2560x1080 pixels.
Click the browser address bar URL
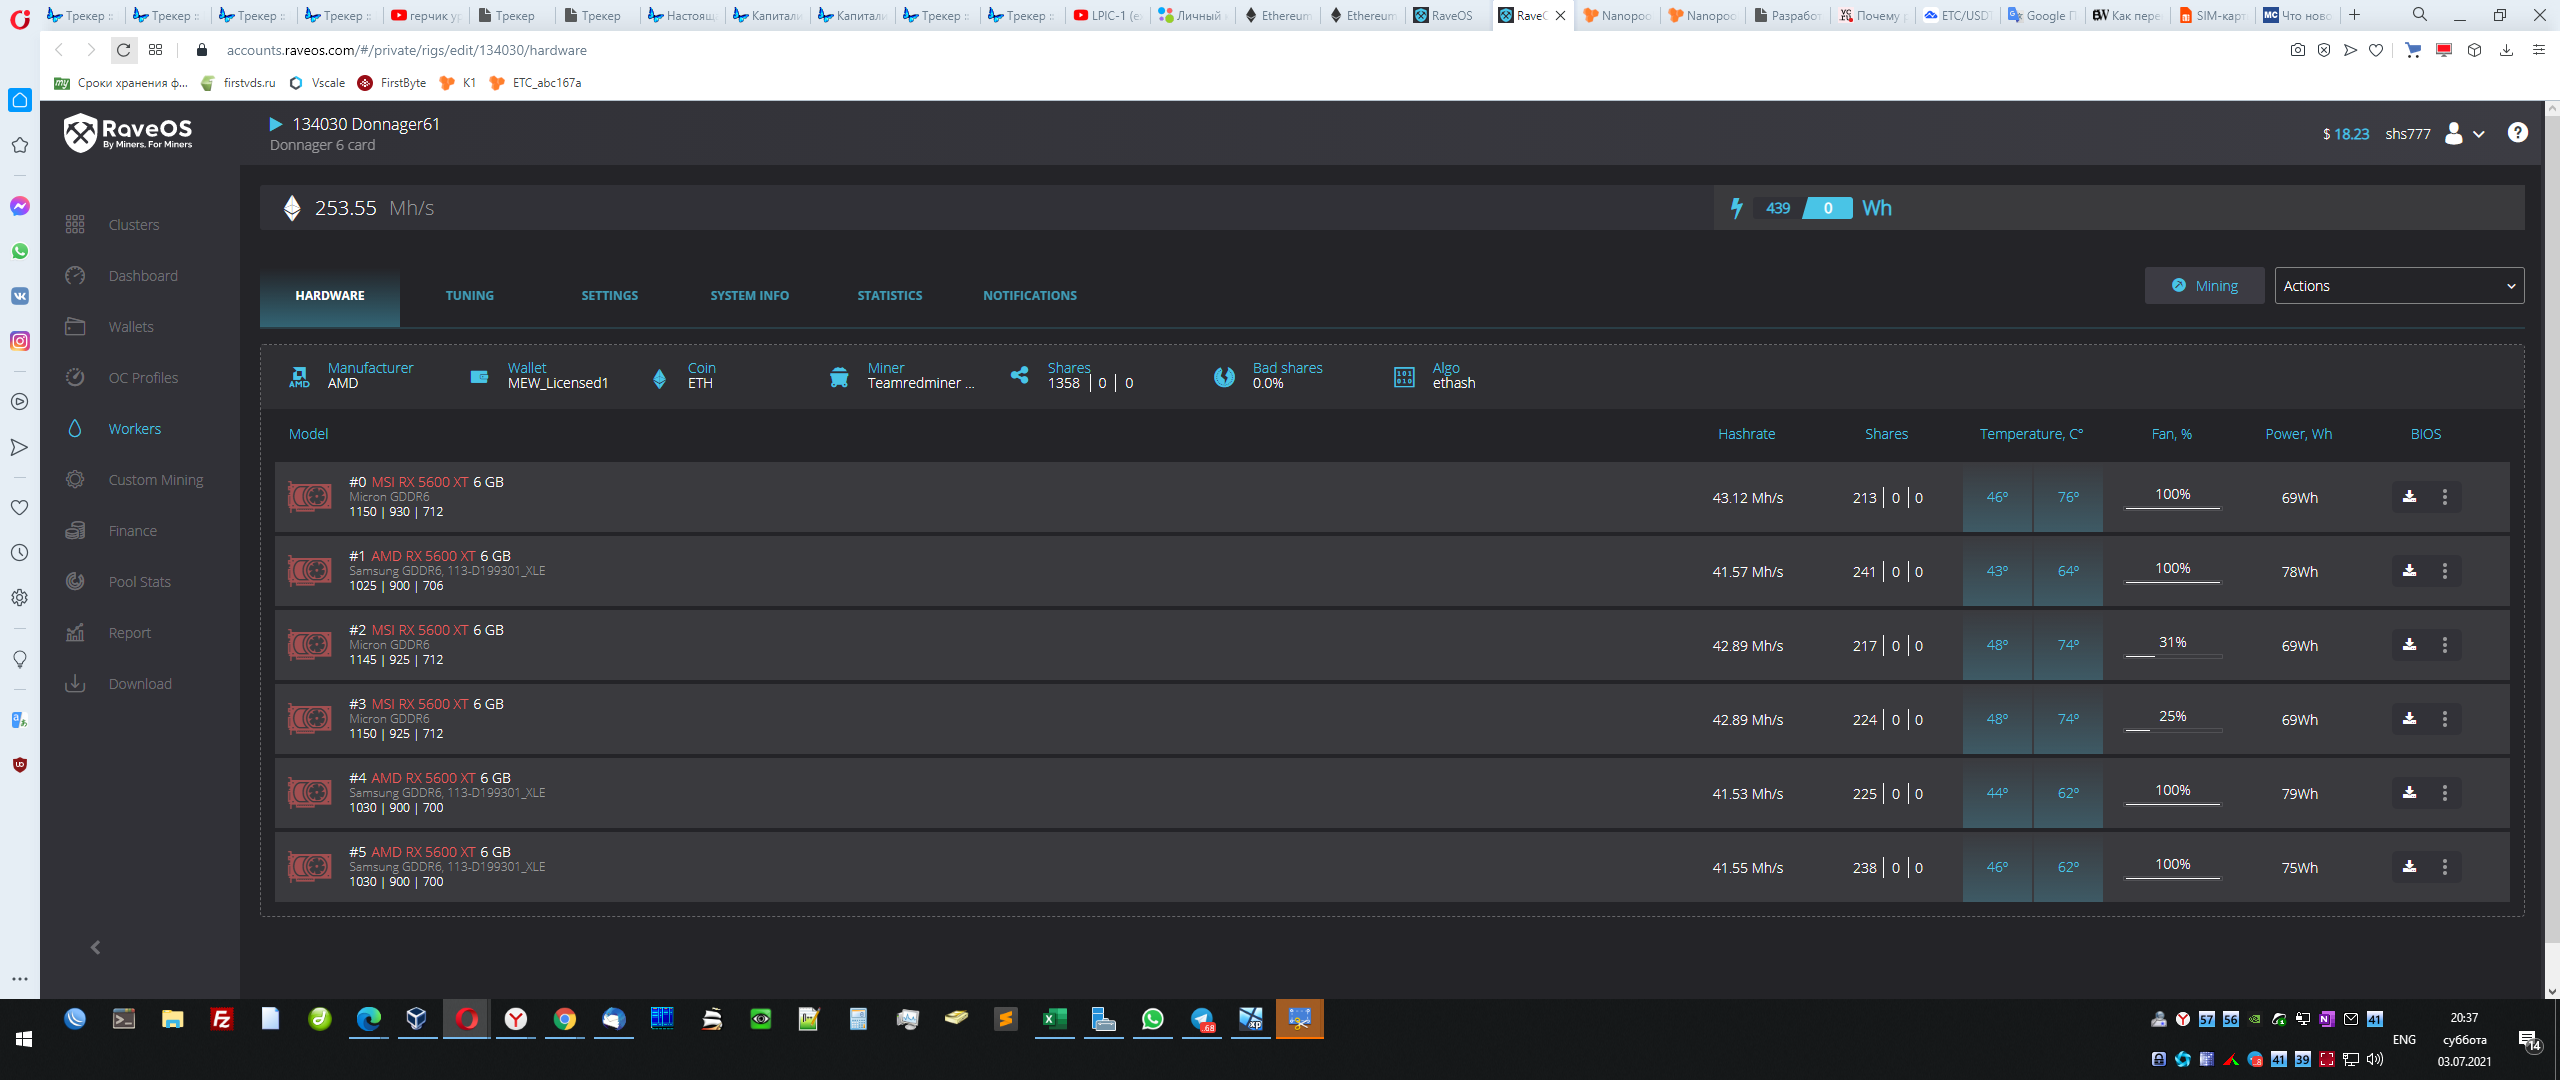click(406, 50)
